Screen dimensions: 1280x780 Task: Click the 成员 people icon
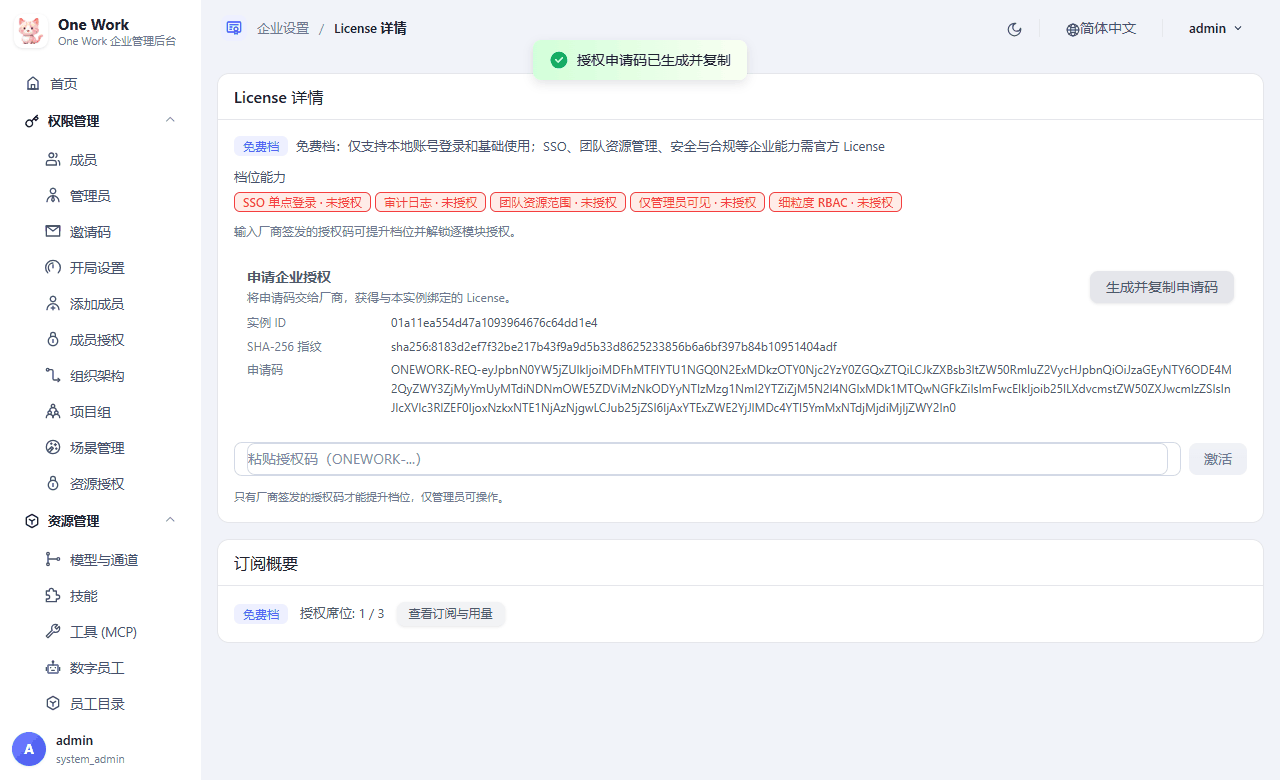pos(53,160)
